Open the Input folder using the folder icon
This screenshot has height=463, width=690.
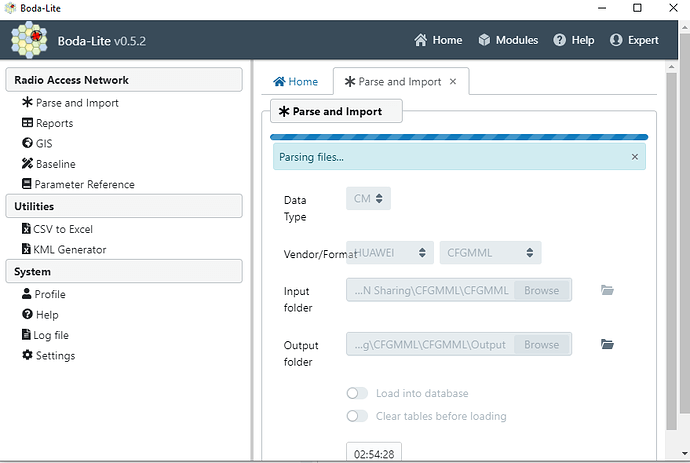tap(607, 290)
